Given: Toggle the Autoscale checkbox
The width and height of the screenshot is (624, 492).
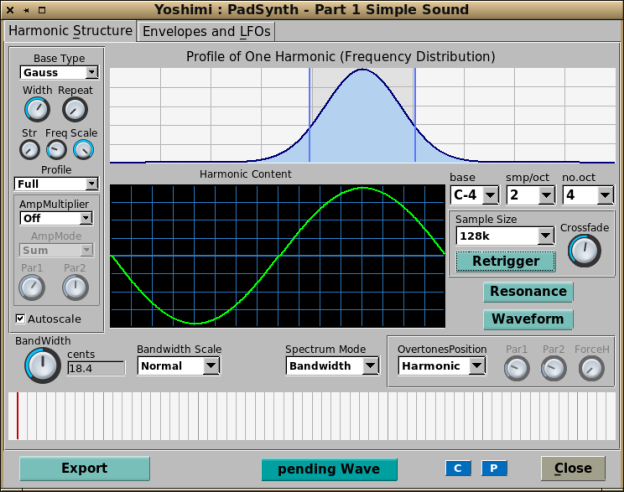Looking at the screenshot, I should click(21, 319).
